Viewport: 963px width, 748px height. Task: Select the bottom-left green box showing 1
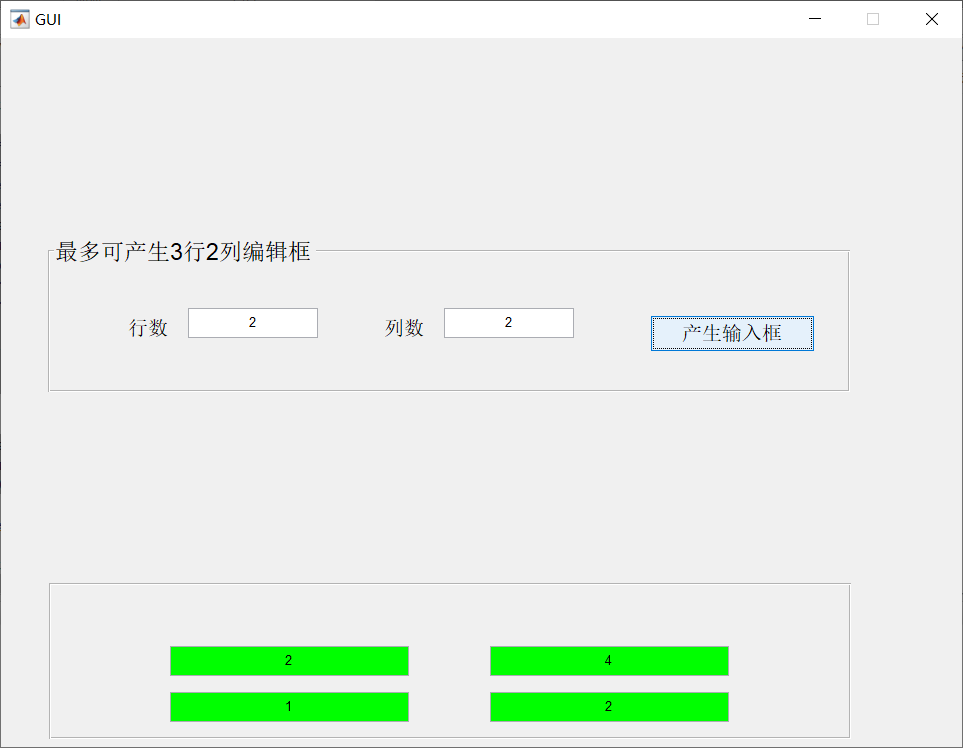(x=289, y=707)
